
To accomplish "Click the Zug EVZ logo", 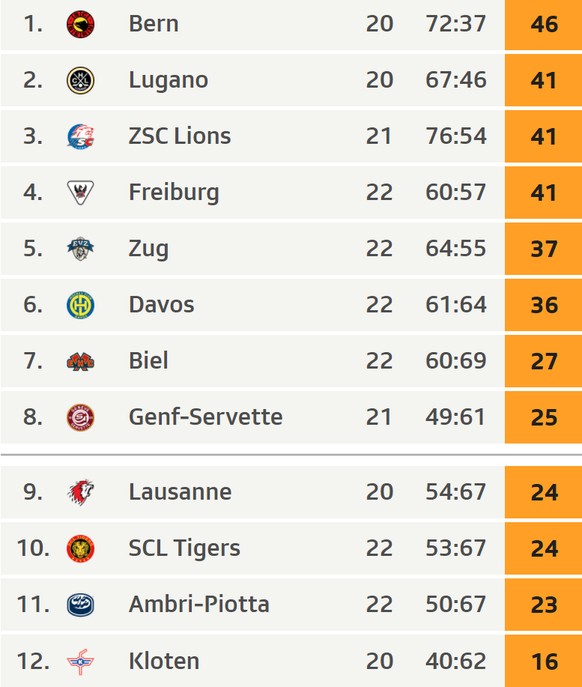I will click(80, 248).
